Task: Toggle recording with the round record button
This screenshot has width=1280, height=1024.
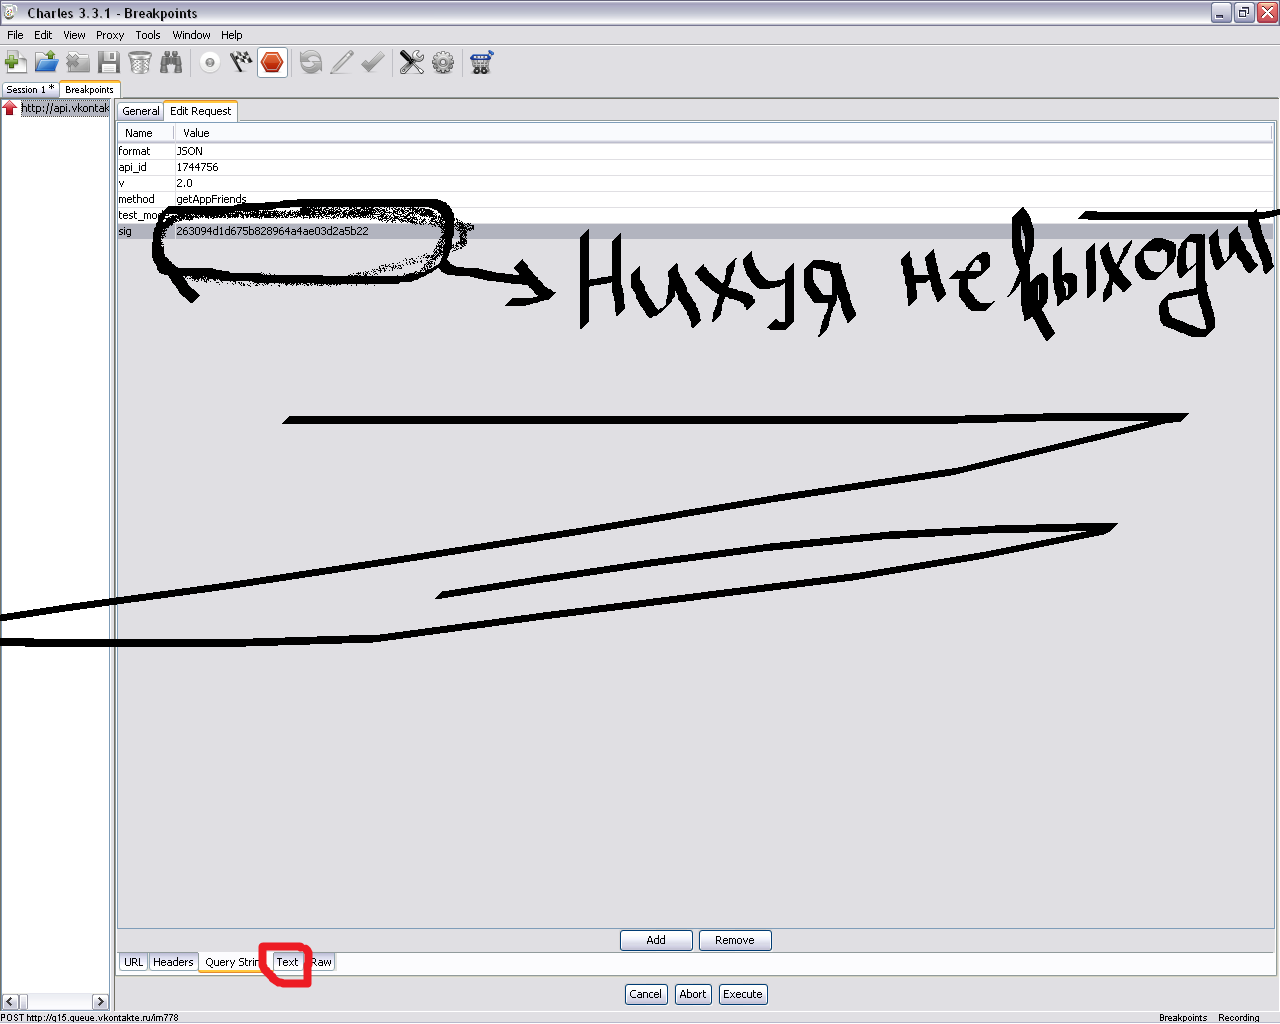Action: point(209,63)
